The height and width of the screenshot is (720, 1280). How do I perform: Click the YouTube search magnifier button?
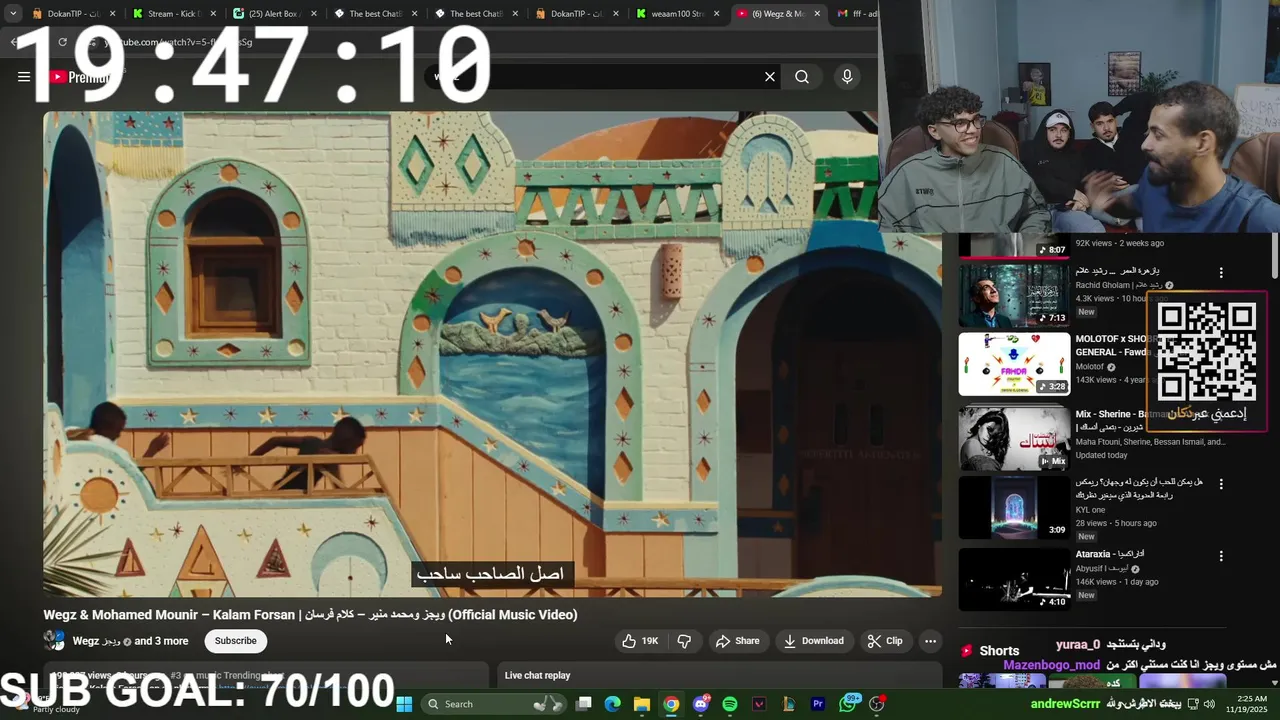802,77
